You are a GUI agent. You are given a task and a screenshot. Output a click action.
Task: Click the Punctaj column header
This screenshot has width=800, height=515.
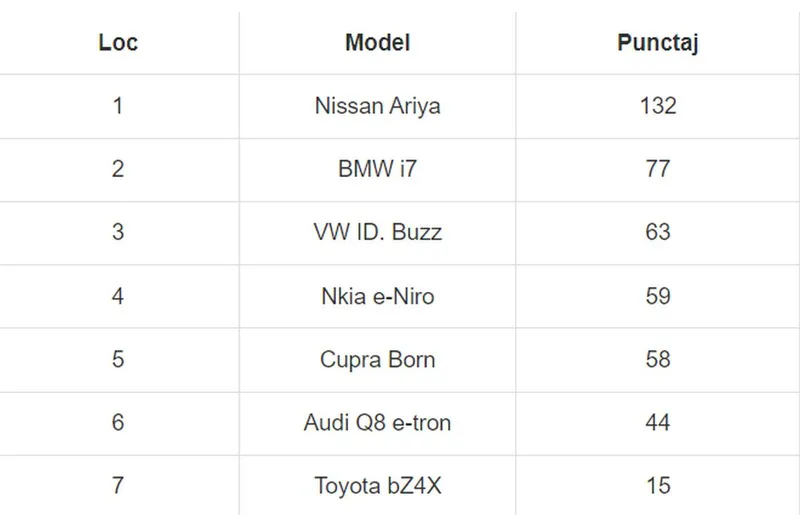coord(657,43)
